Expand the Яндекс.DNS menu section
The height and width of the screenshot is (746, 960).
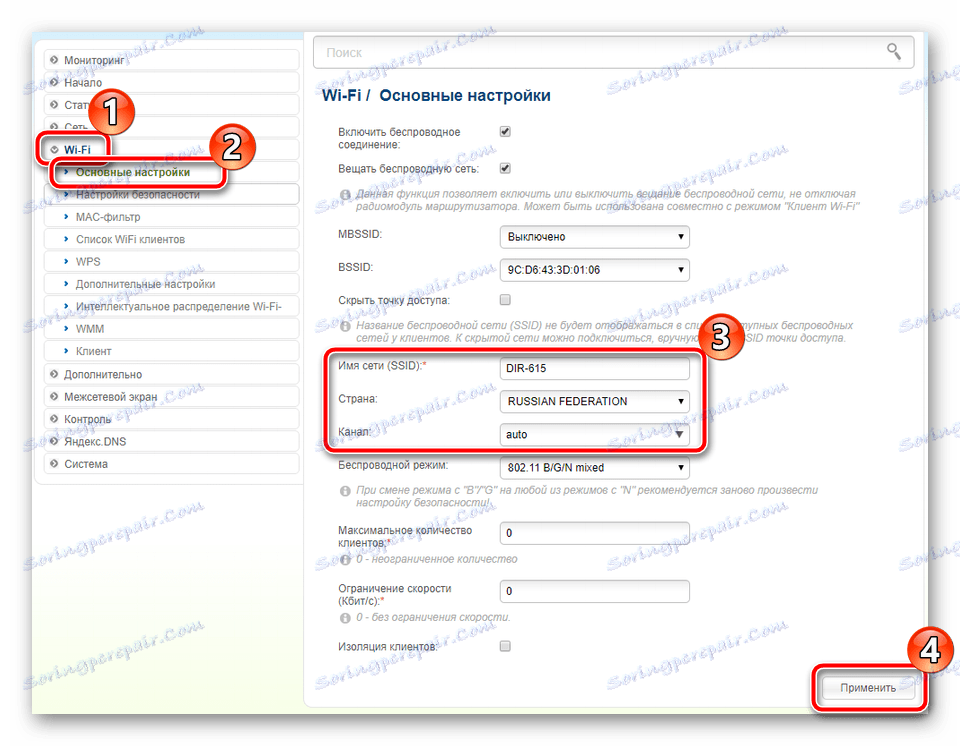[x=171, y=442]
